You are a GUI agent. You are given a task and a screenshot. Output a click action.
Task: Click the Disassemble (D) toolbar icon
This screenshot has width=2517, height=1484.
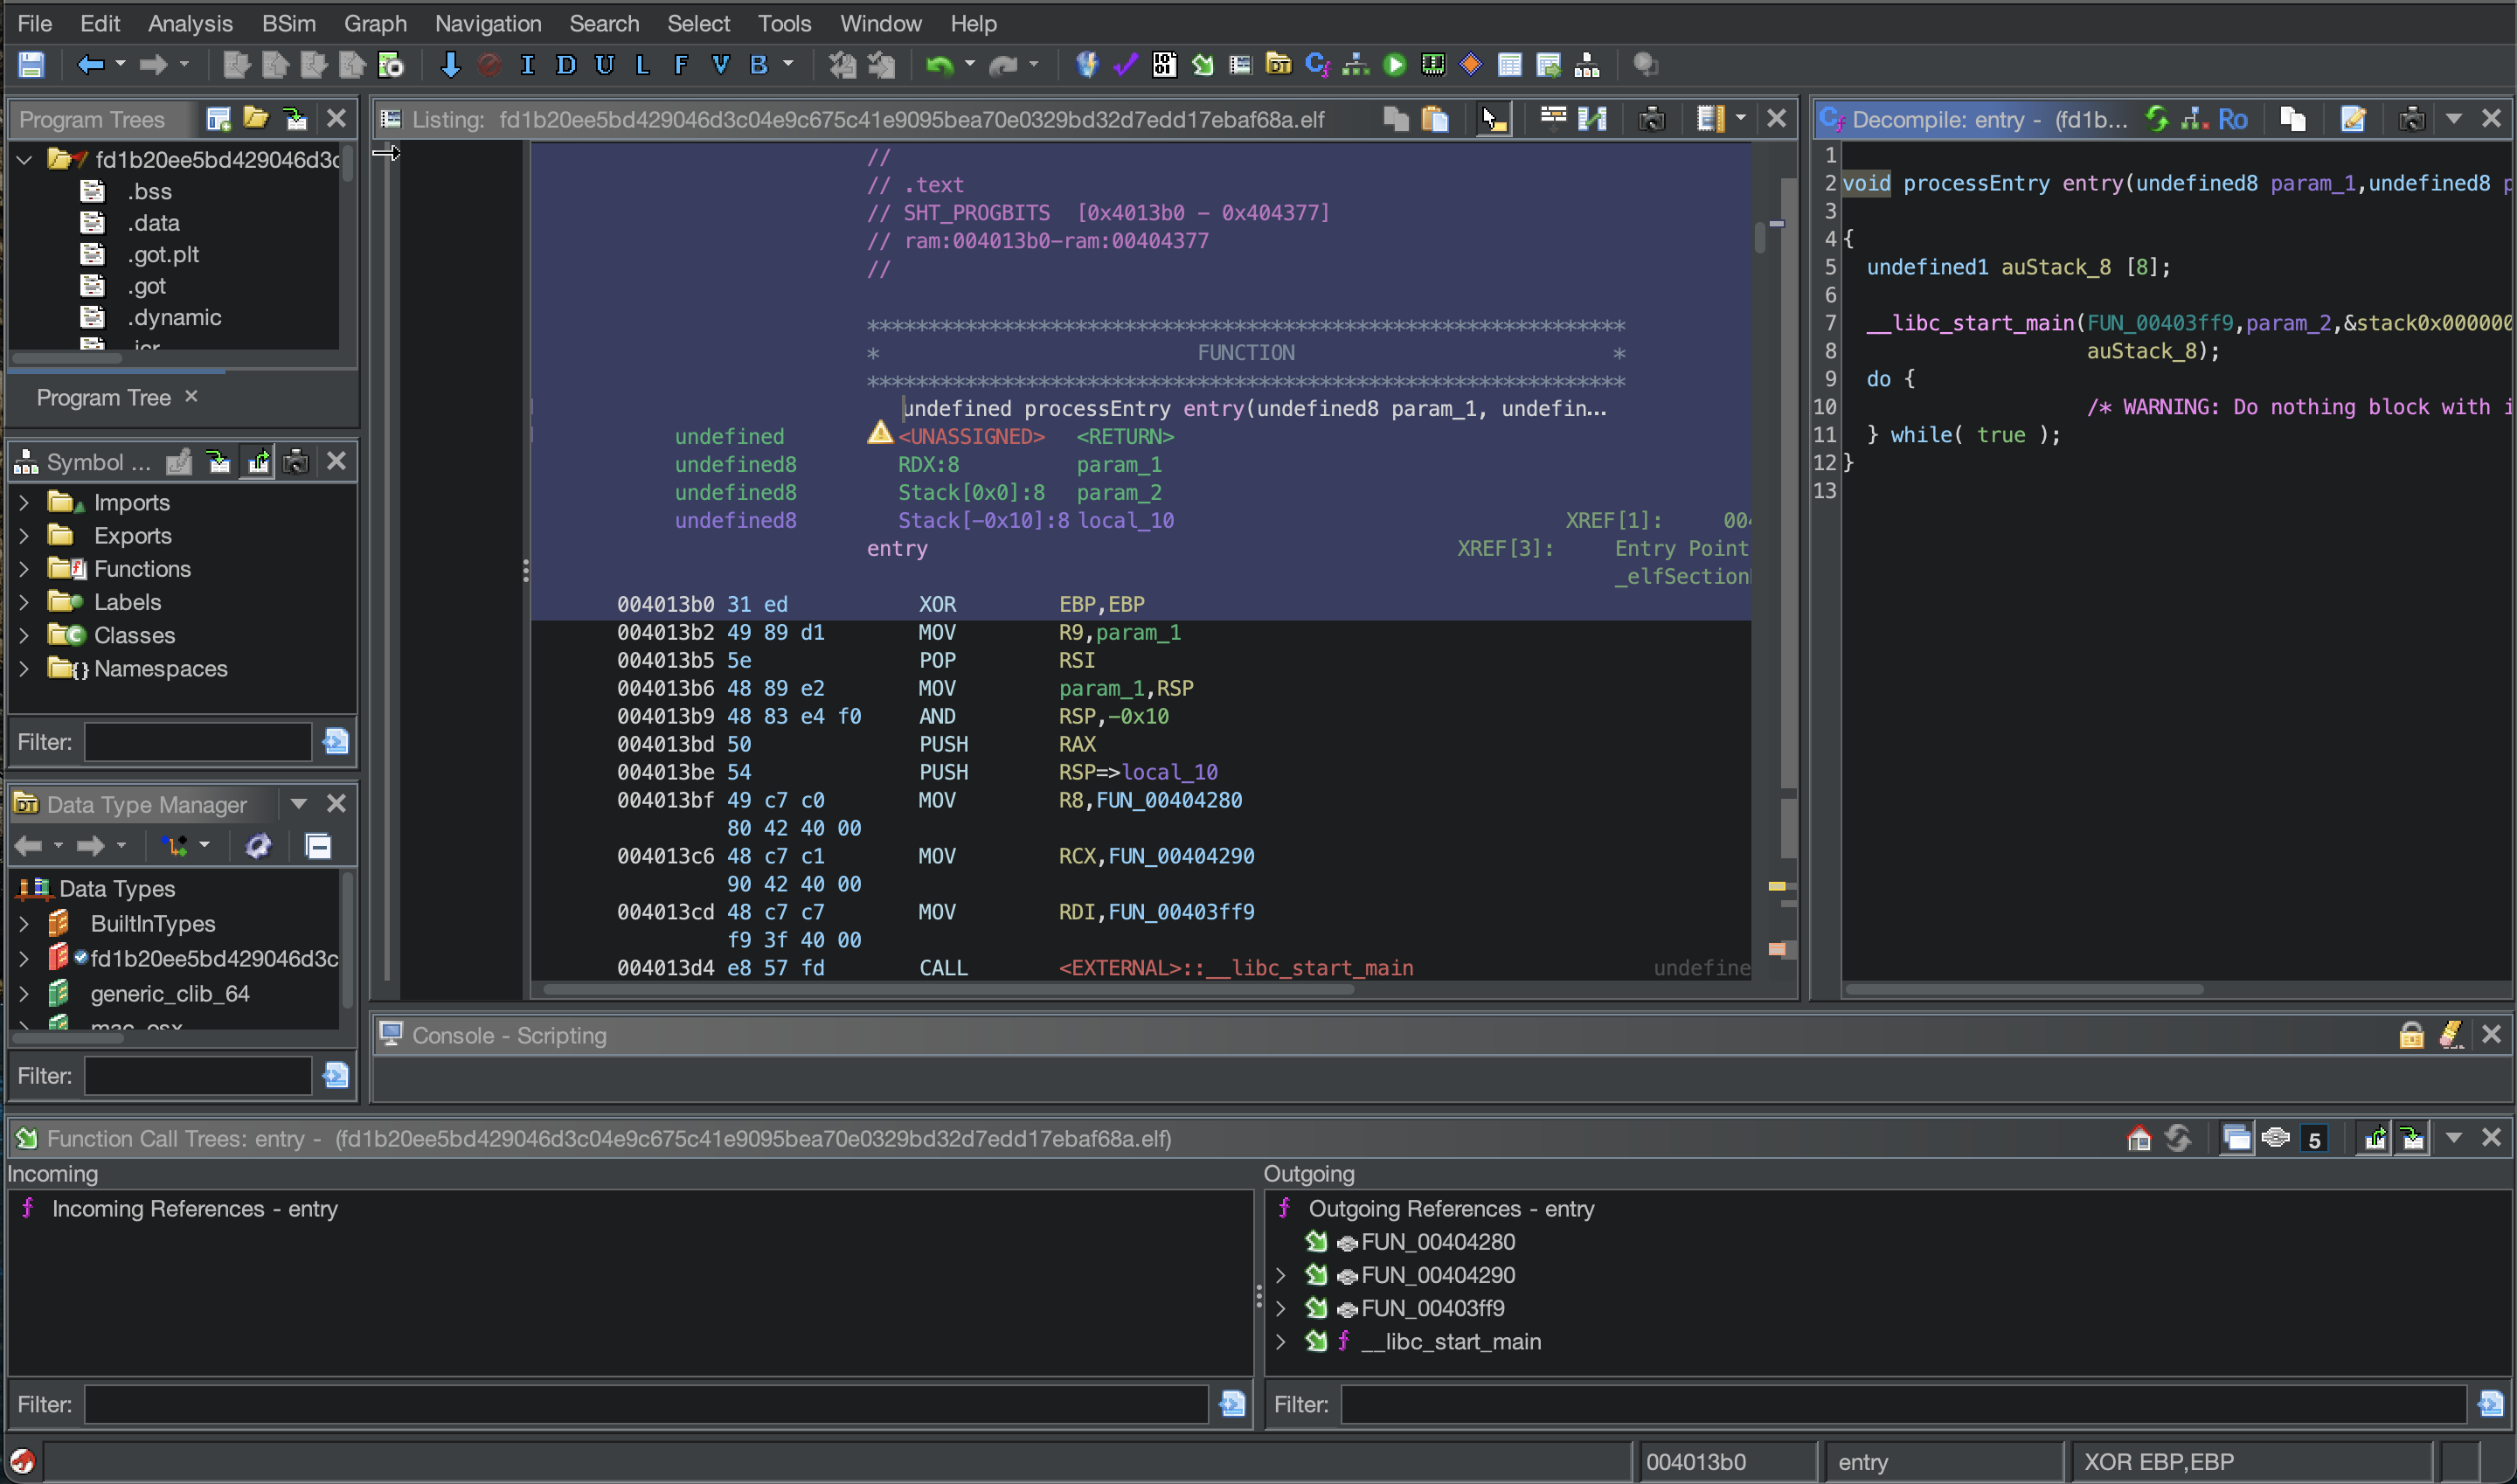click(566, 65)
